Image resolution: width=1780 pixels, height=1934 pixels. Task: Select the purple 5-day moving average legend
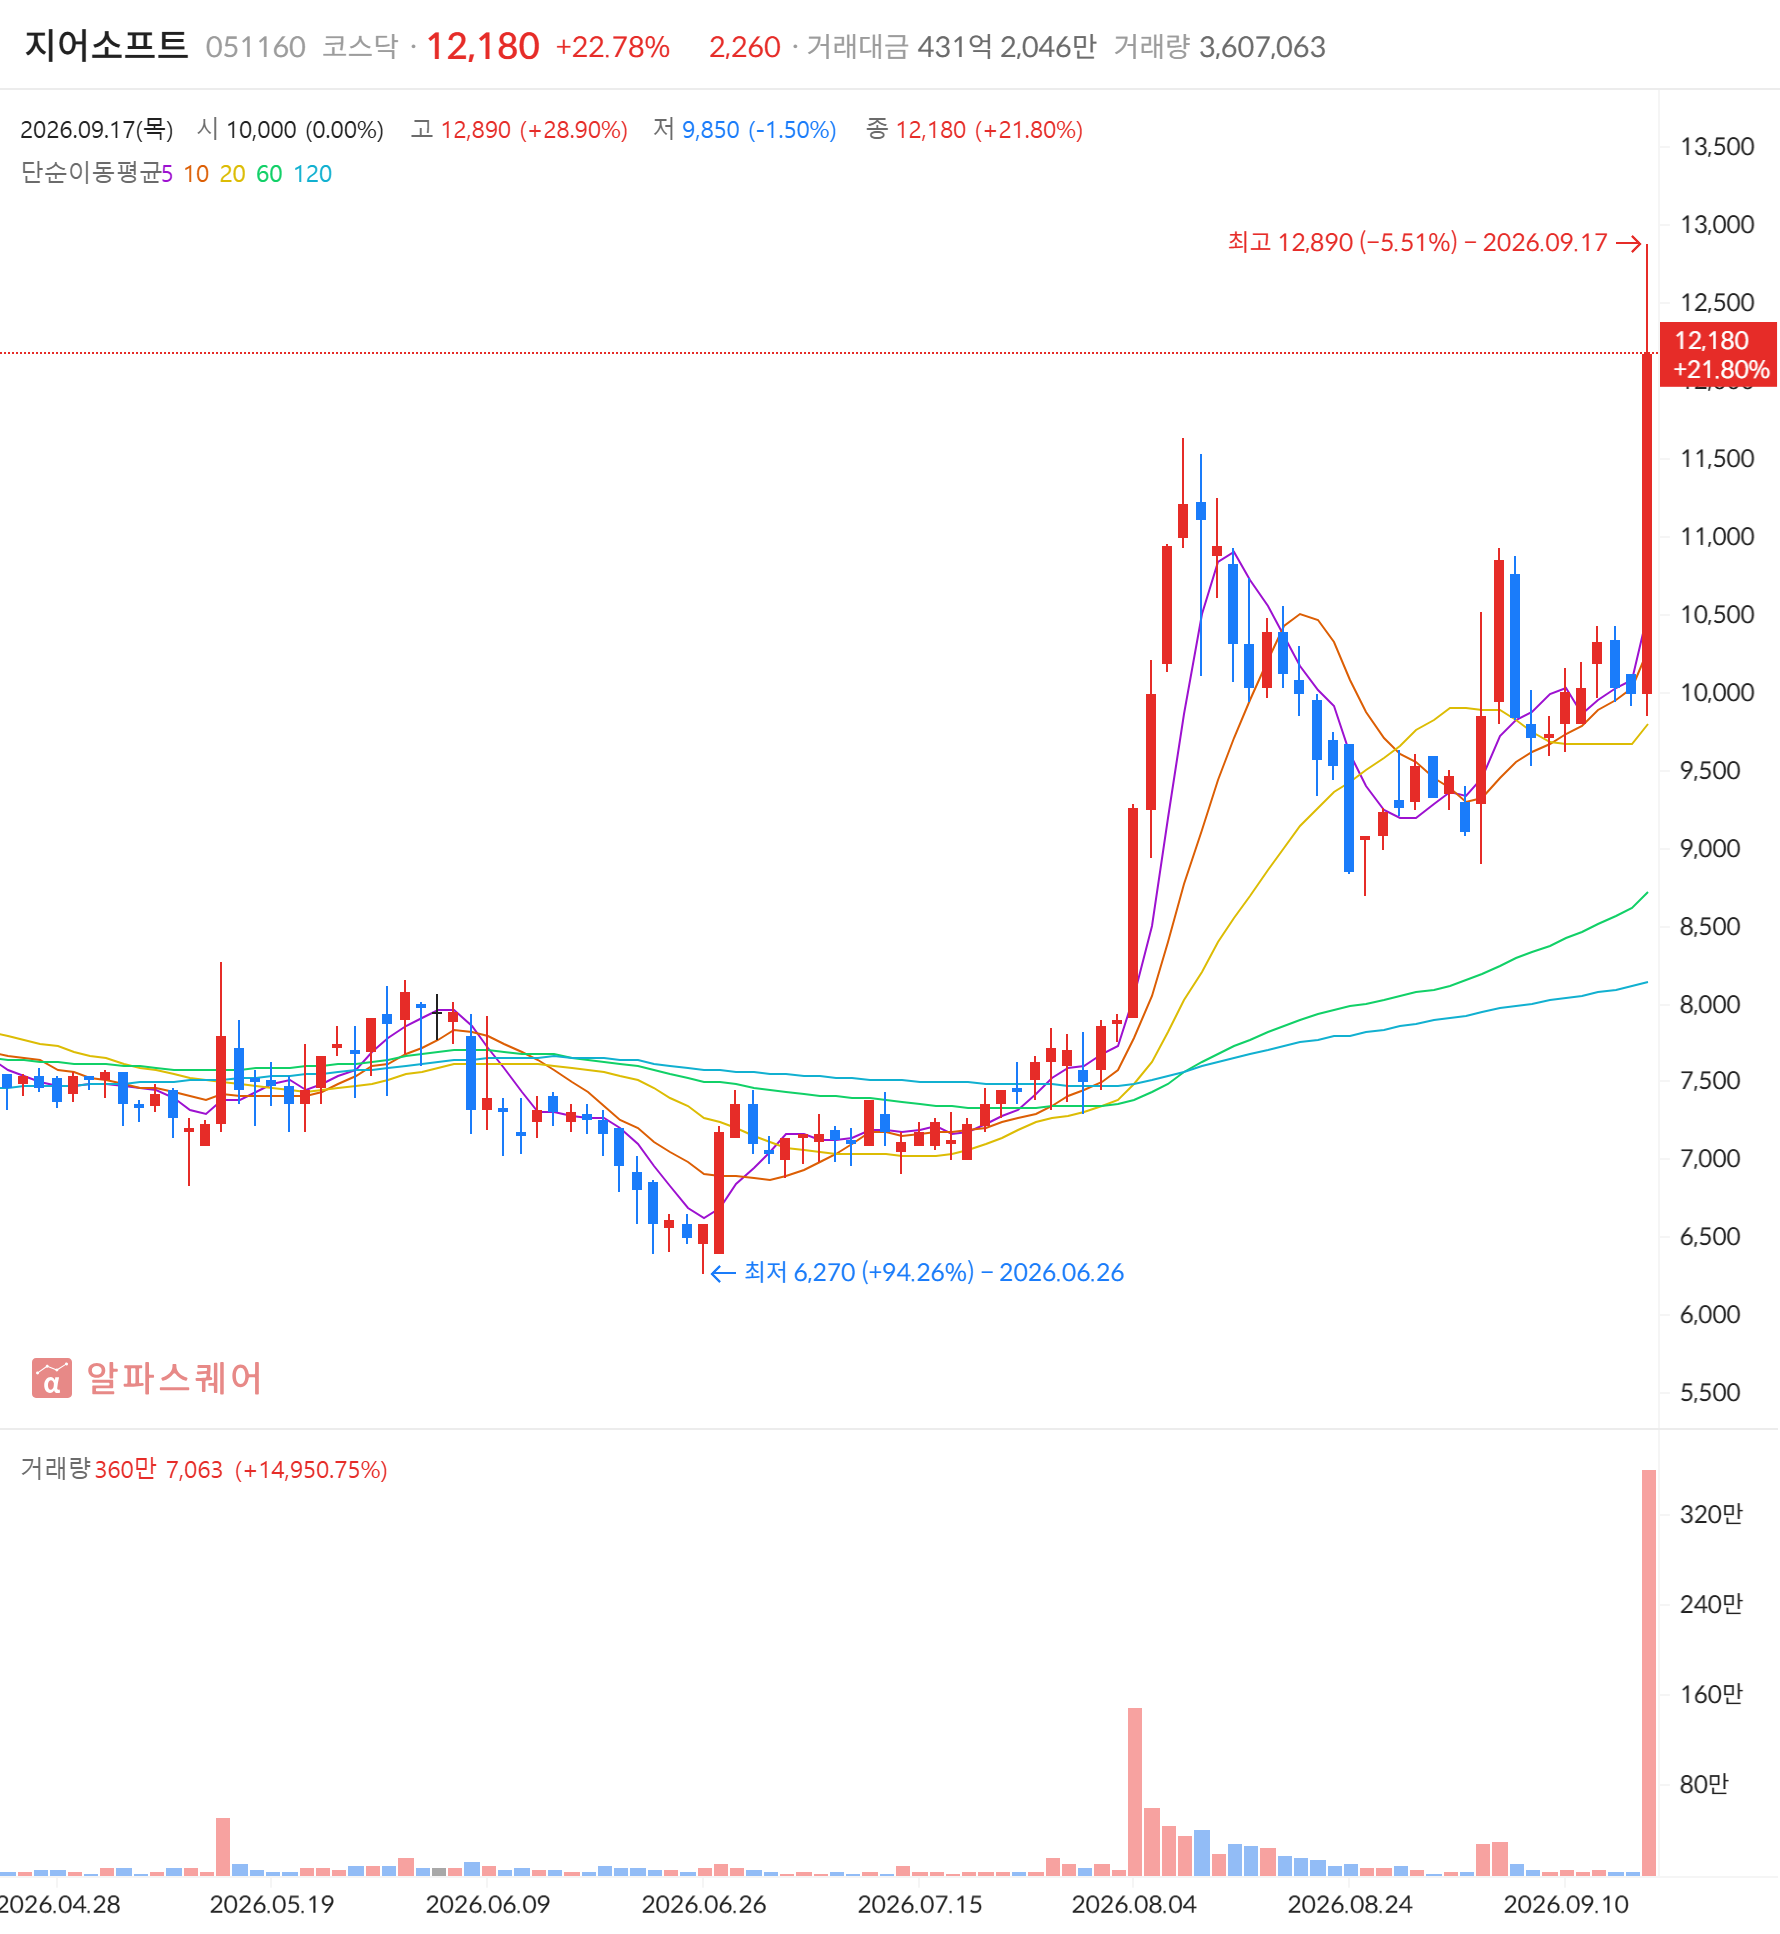tap(167, 174)
